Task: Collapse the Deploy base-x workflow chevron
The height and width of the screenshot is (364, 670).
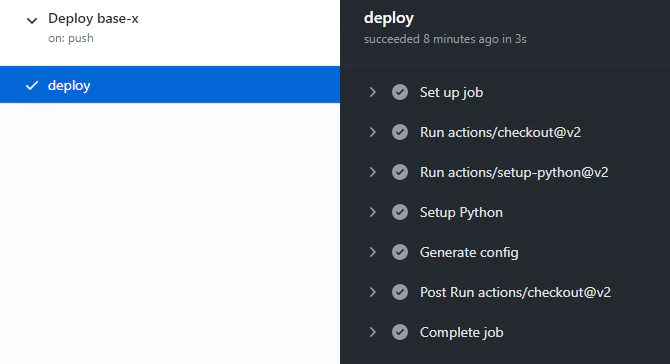Action: [x=32, y=21]
